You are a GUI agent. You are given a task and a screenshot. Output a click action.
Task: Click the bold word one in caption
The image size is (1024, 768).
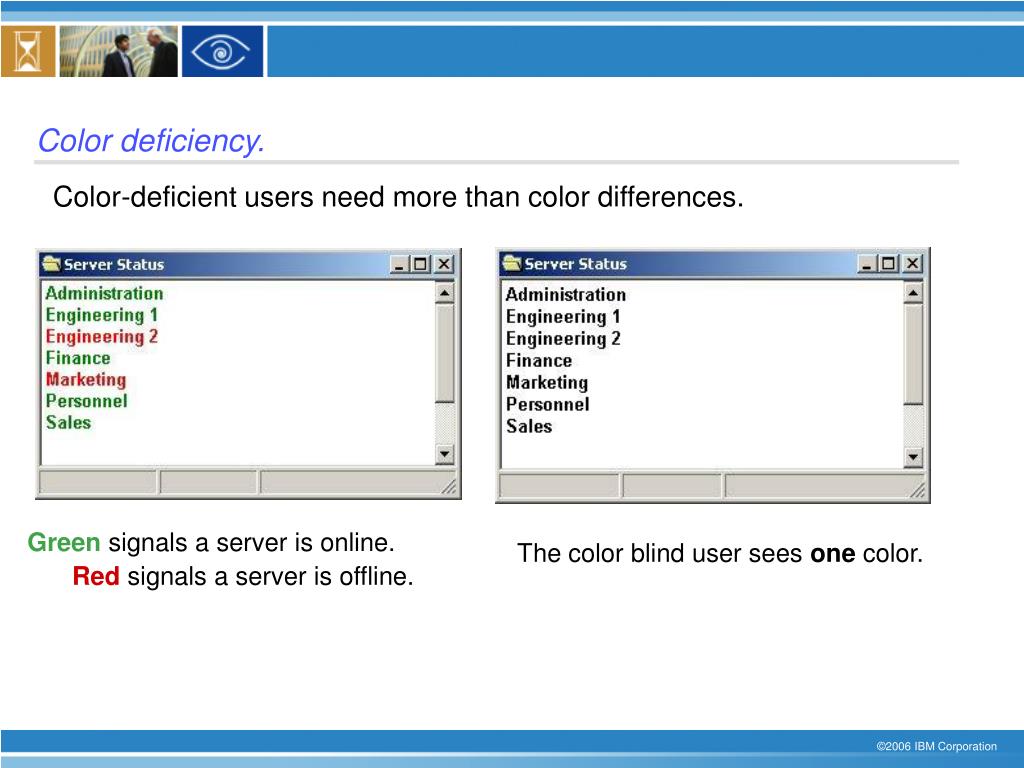click(833, 554)
